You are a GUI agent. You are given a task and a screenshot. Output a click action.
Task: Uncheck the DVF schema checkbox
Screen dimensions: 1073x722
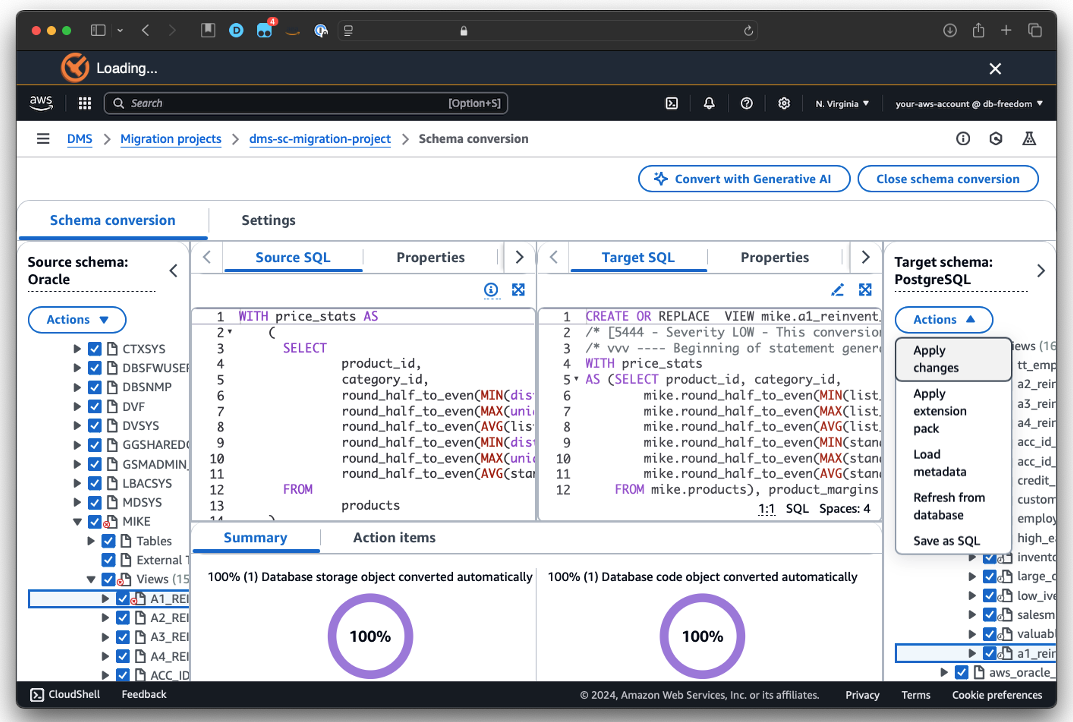(x=95, y=407)
